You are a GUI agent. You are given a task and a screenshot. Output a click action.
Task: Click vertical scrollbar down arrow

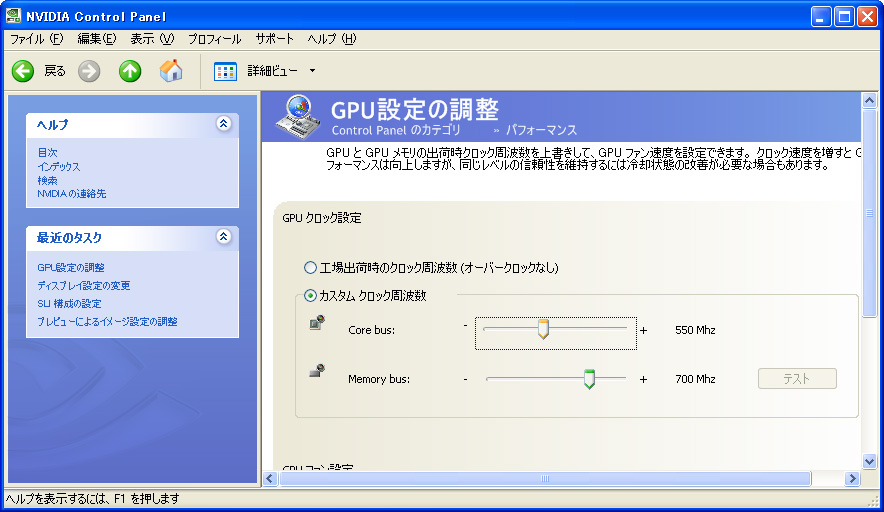869,461
